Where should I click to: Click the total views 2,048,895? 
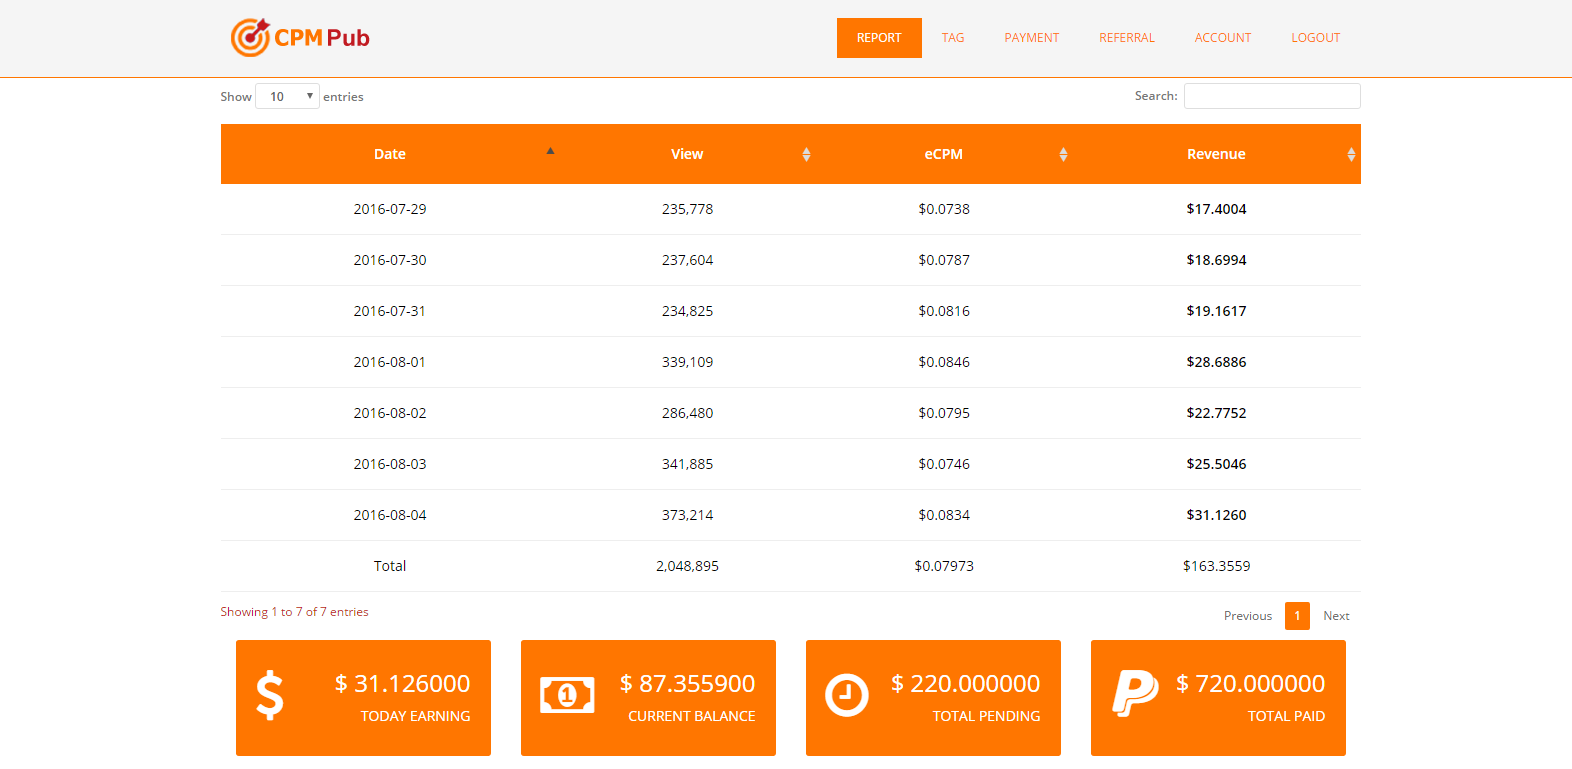pyautogui.click(x=687, y=566)
